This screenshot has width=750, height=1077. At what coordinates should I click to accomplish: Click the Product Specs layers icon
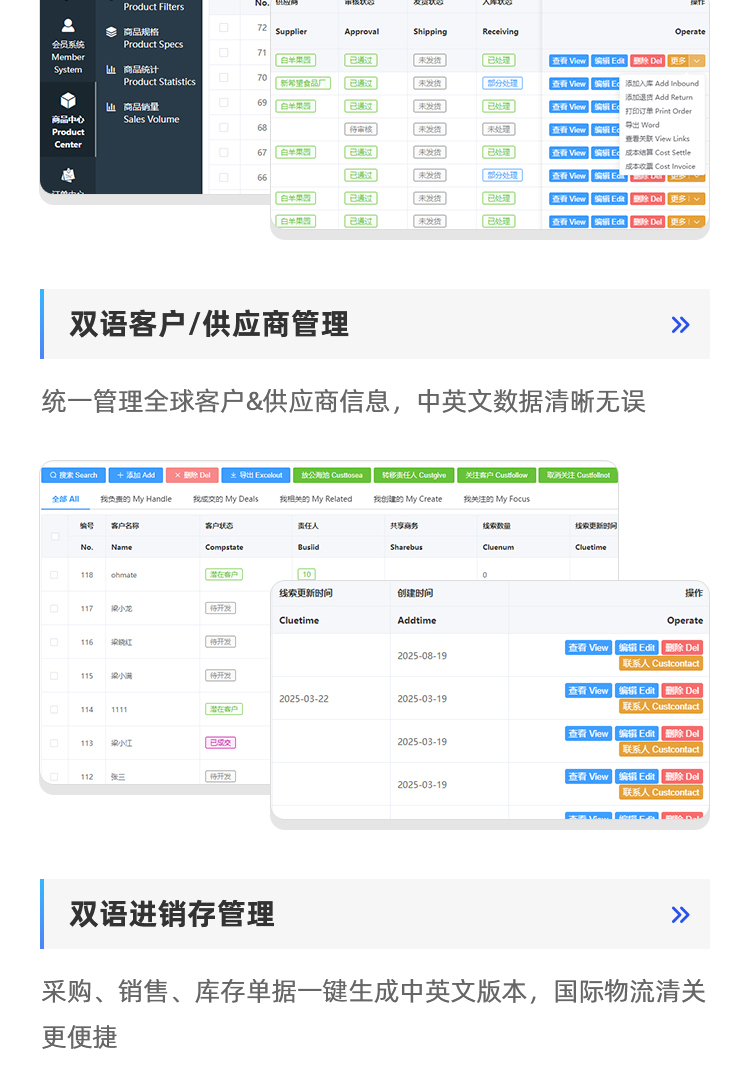tap(111, 32)
